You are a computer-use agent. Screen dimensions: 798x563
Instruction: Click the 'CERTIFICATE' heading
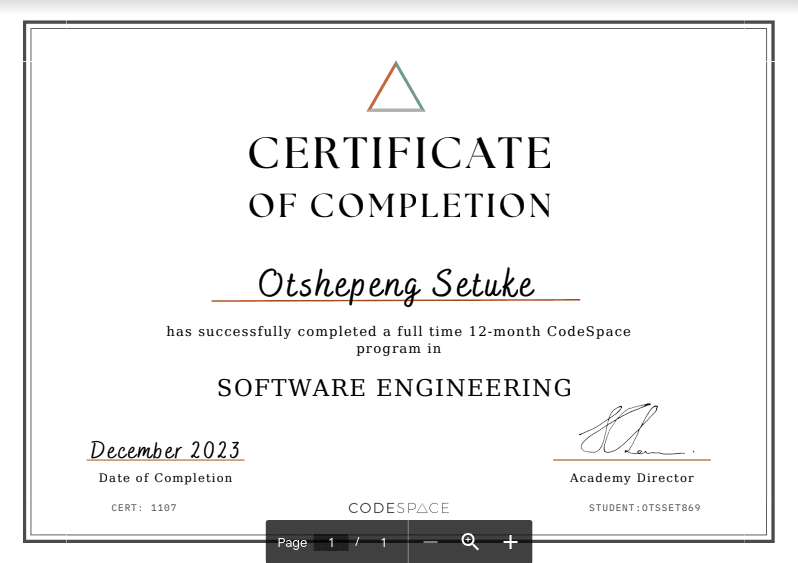tap(400, 153)
